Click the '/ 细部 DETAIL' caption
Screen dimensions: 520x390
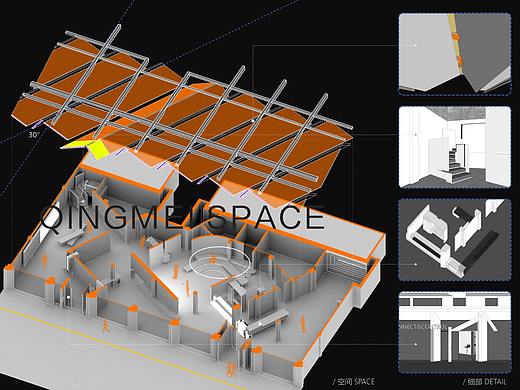click(485, 382)
